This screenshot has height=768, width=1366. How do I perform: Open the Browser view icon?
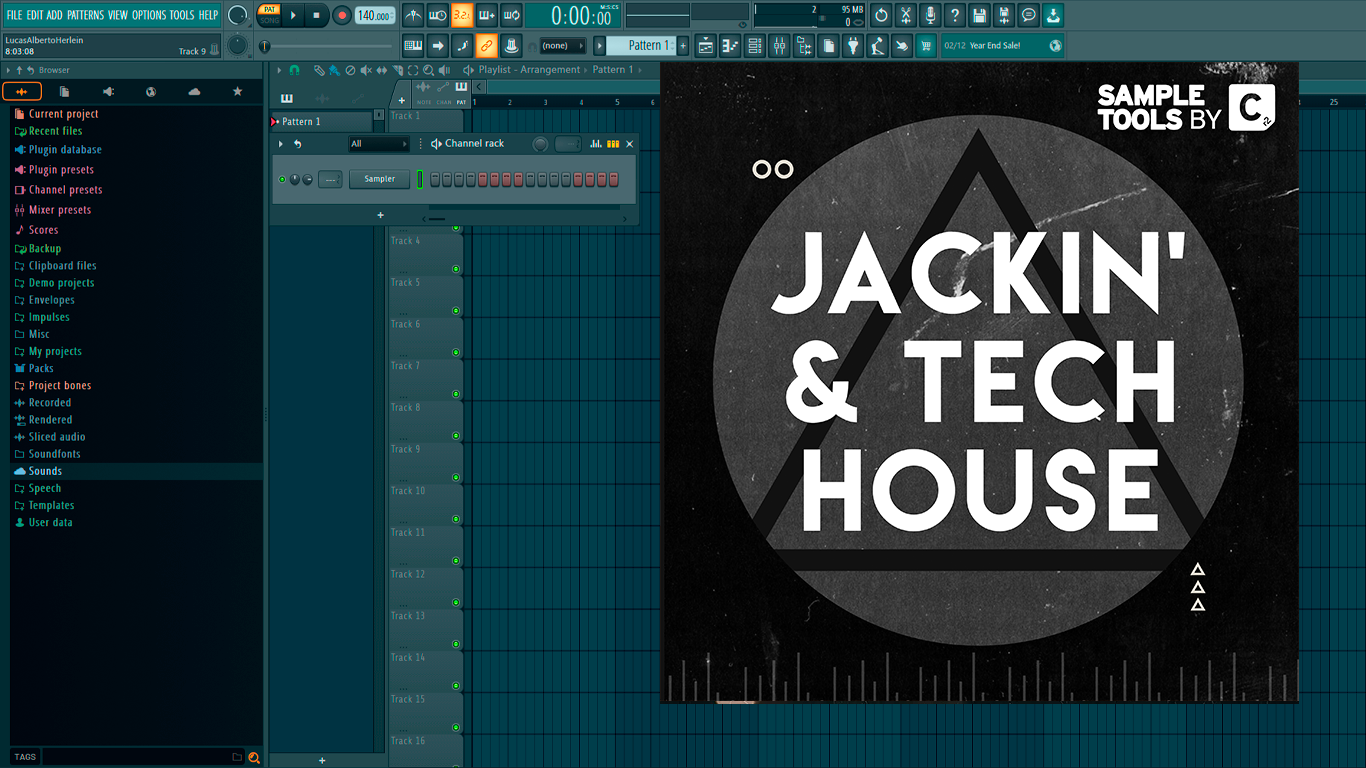(804, 45)
